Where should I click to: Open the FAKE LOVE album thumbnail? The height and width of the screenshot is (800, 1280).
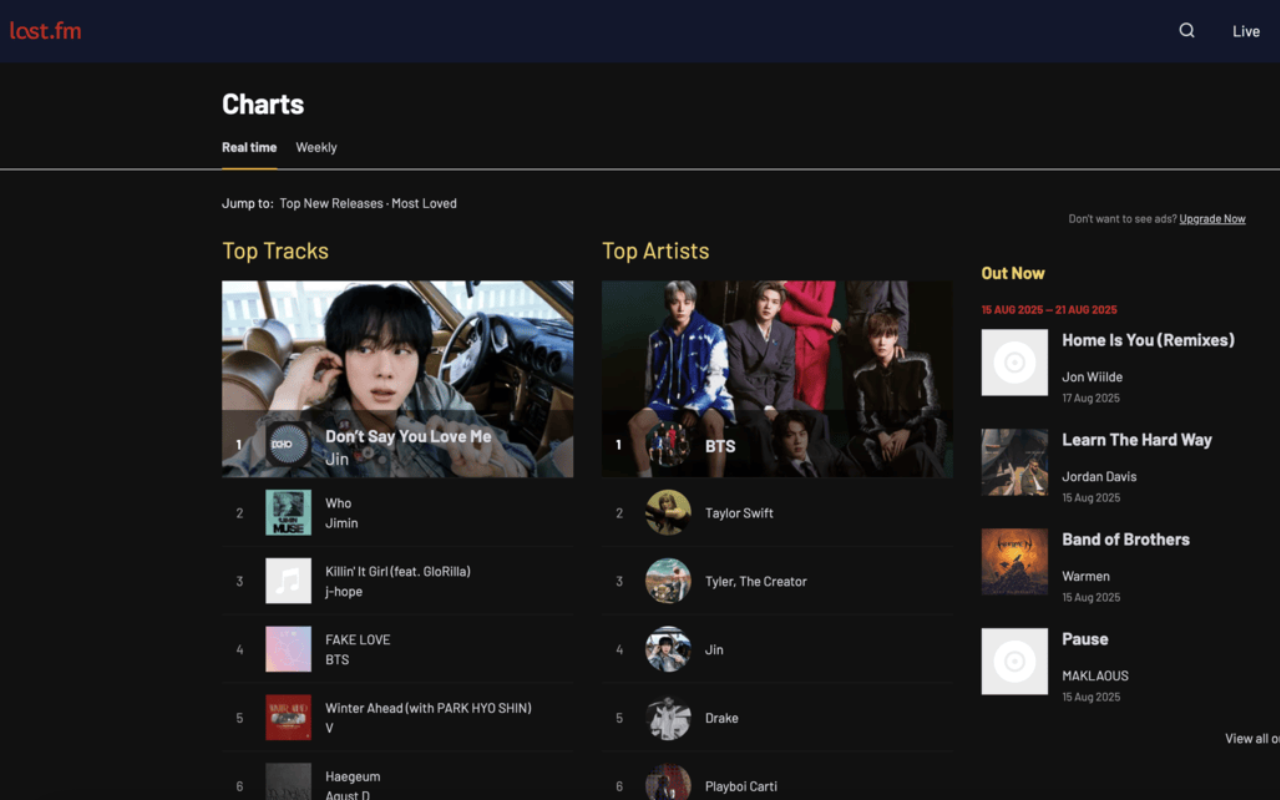[288, 649]
